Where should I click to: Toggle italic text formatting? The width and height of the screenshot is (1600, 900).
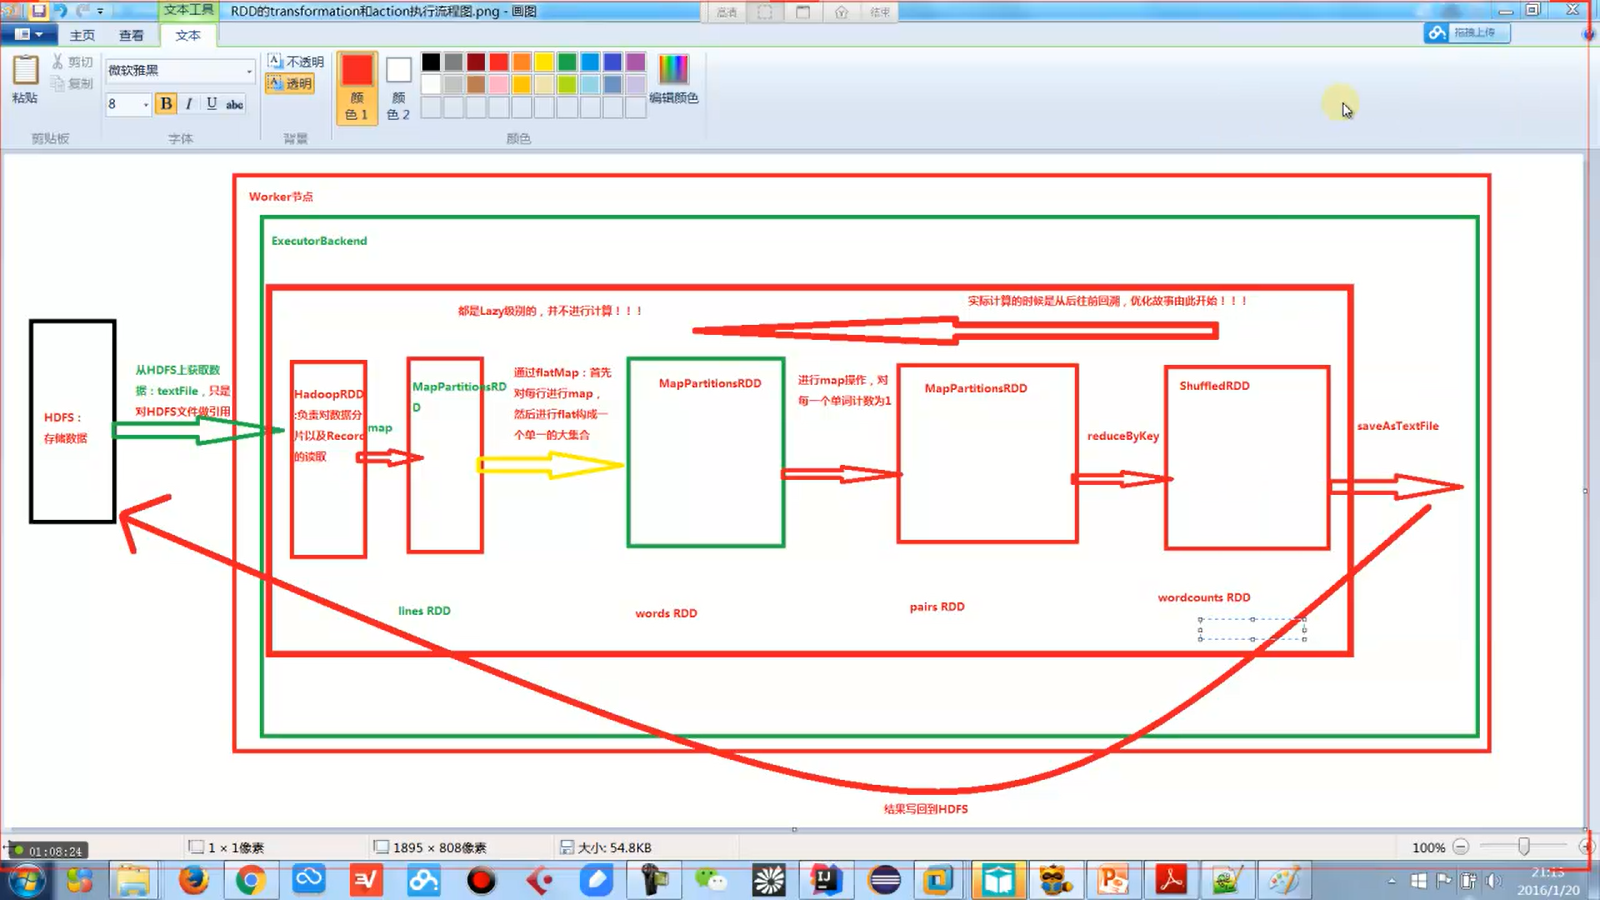[188, 104]
